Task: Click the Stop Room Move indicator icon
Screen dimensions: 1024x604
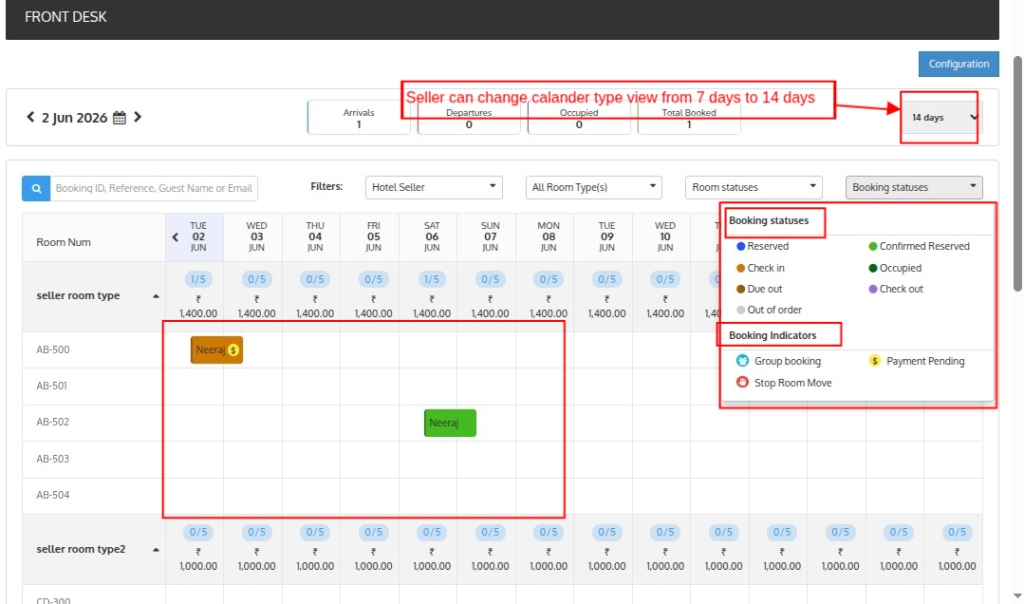Action: pyautogui.click(x=743, y=382)
